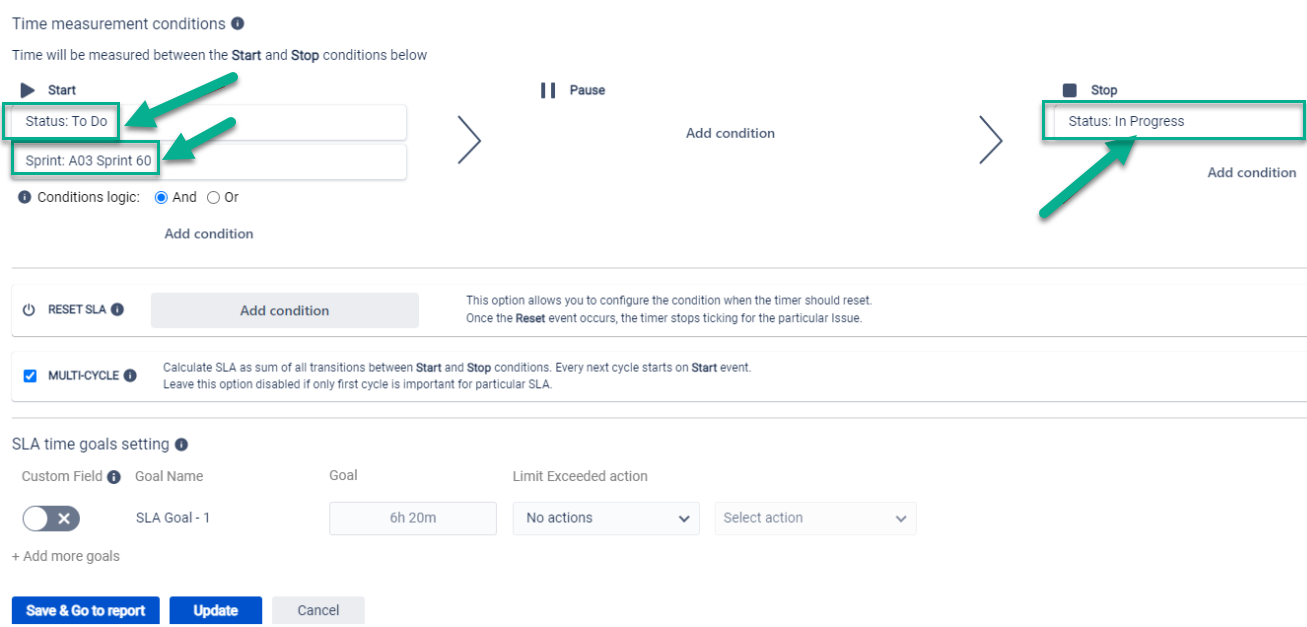This screenshot has width=1307, height=627.
Task: Select the Or conditions logic radio button
Action: point(213,197)
